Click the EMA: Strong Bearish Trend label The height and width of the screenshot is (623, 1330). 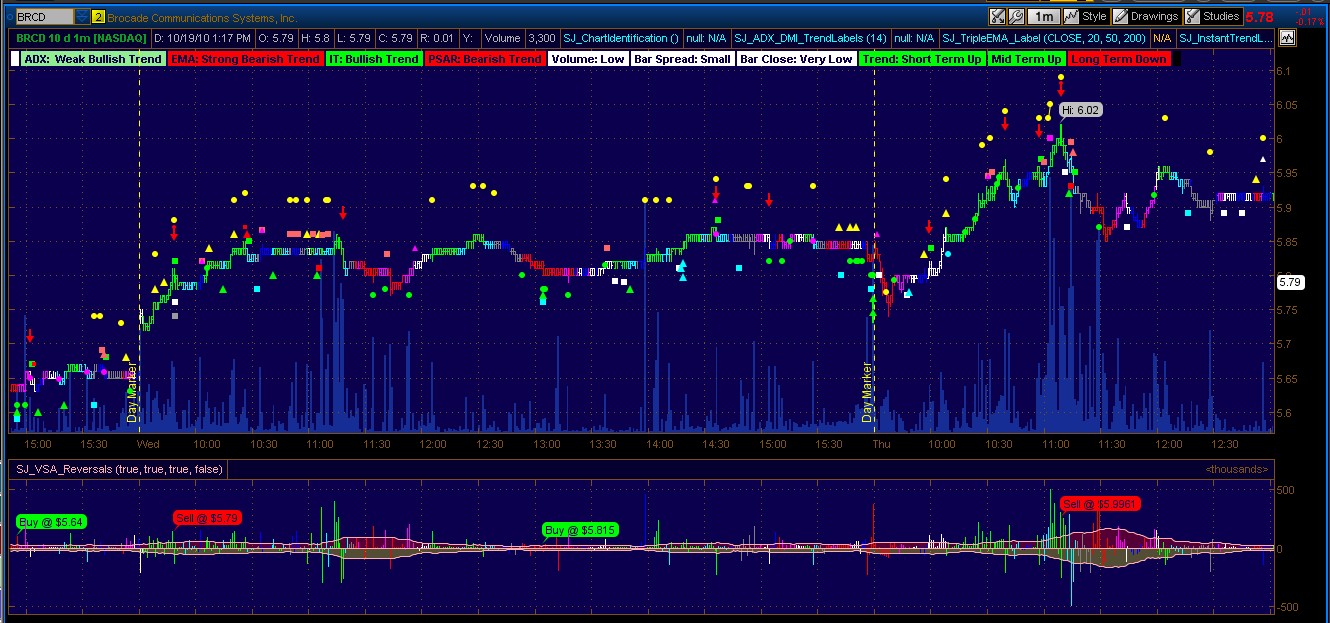245,59
